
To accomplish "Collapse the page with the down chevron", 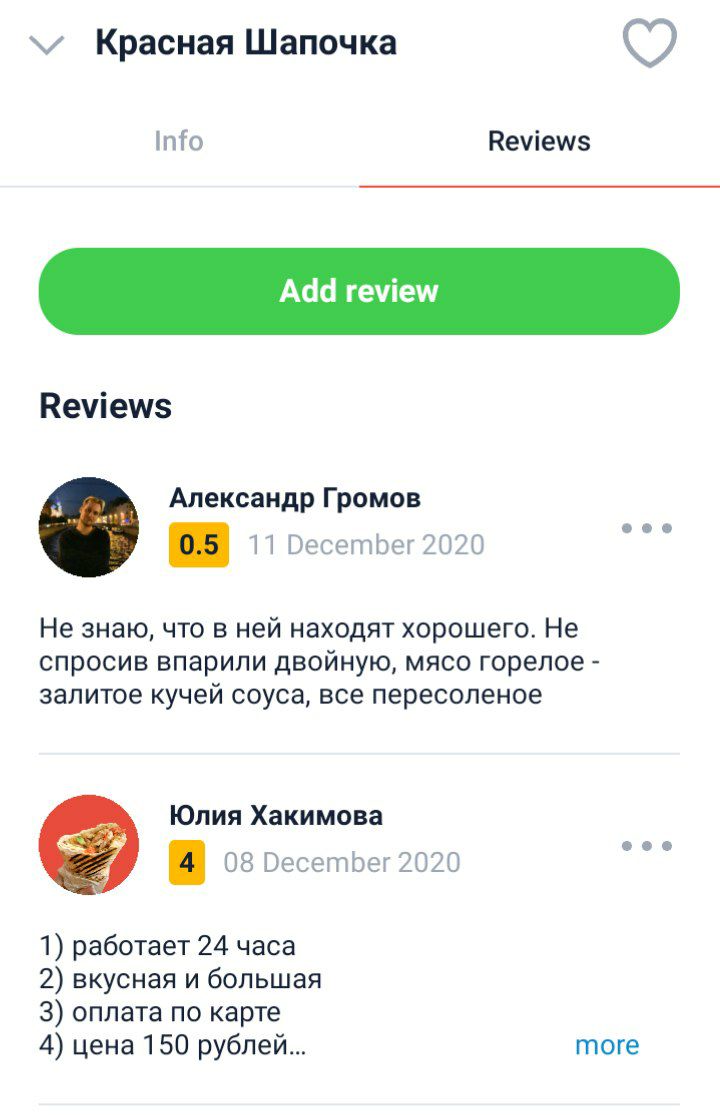I will pyautogui.click(x=47, y=45).
